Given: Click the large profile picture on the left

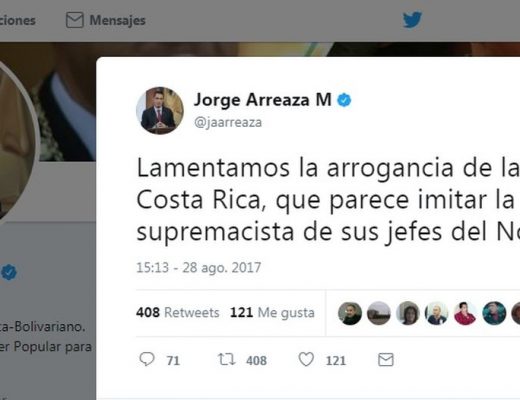Looking at the screenshot, I should 13,138.
